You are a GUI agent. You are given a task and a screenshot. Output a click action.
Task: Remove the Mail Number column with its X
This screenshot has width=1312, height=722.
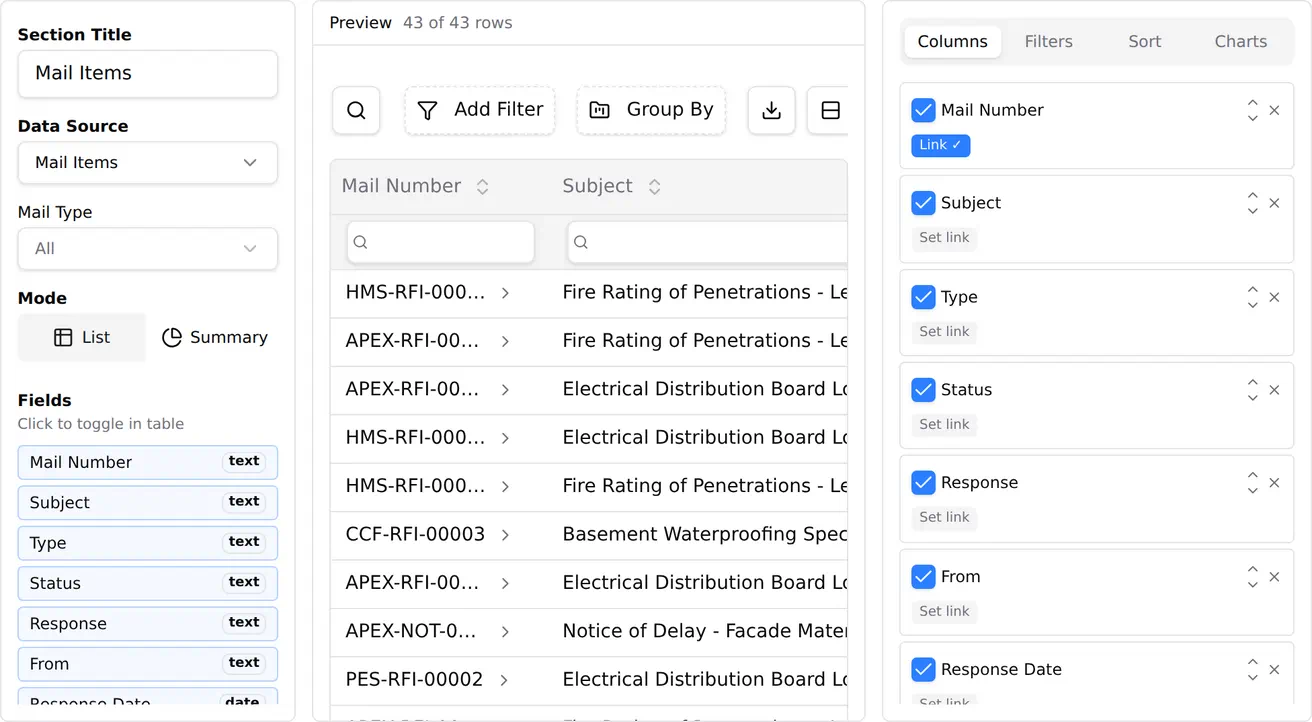(x=1274, y=110)
